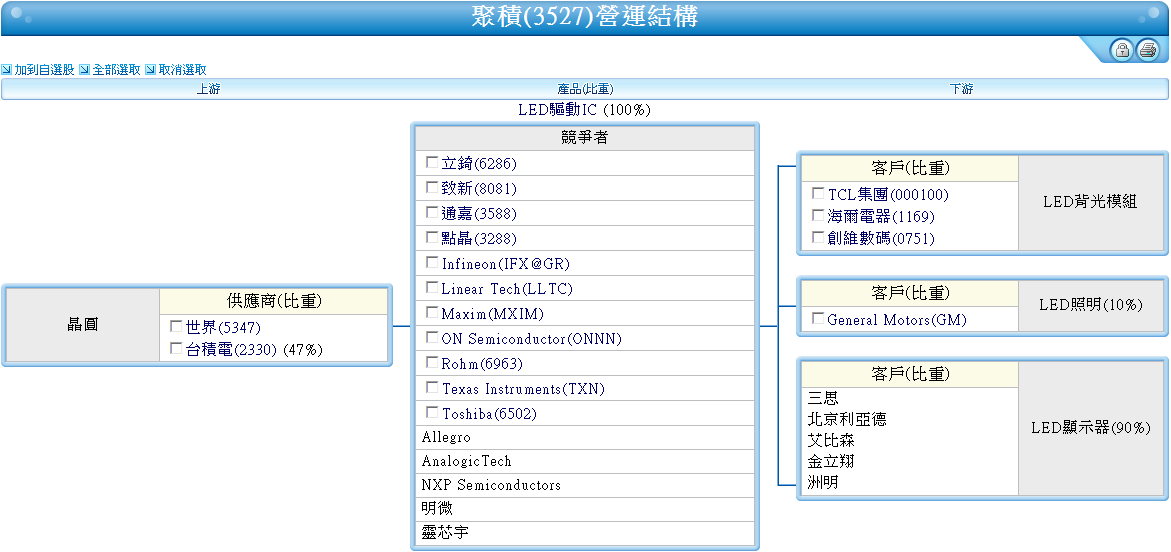Open the Toshiba(6502) link
The height and width of the screenshot is (552, 1171).
point(489,414)
